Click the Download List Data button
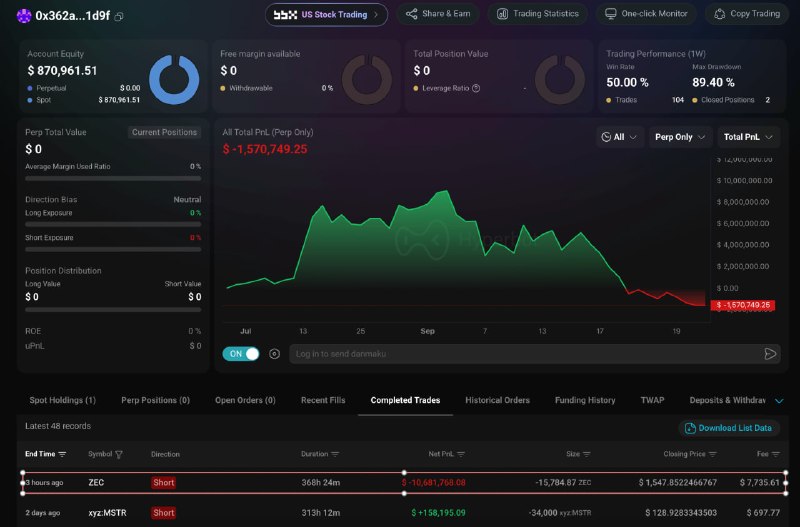Viewport: 800px width, 527px height. 729,428
